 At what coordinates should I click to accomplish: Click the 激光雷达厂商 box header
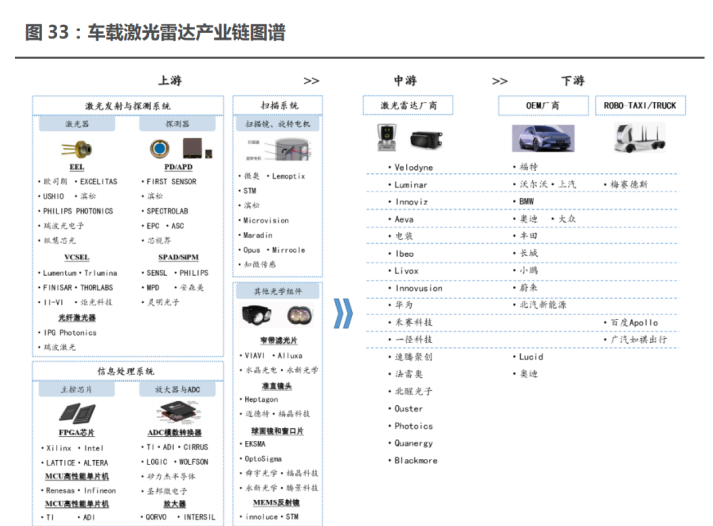pos(408,105)
